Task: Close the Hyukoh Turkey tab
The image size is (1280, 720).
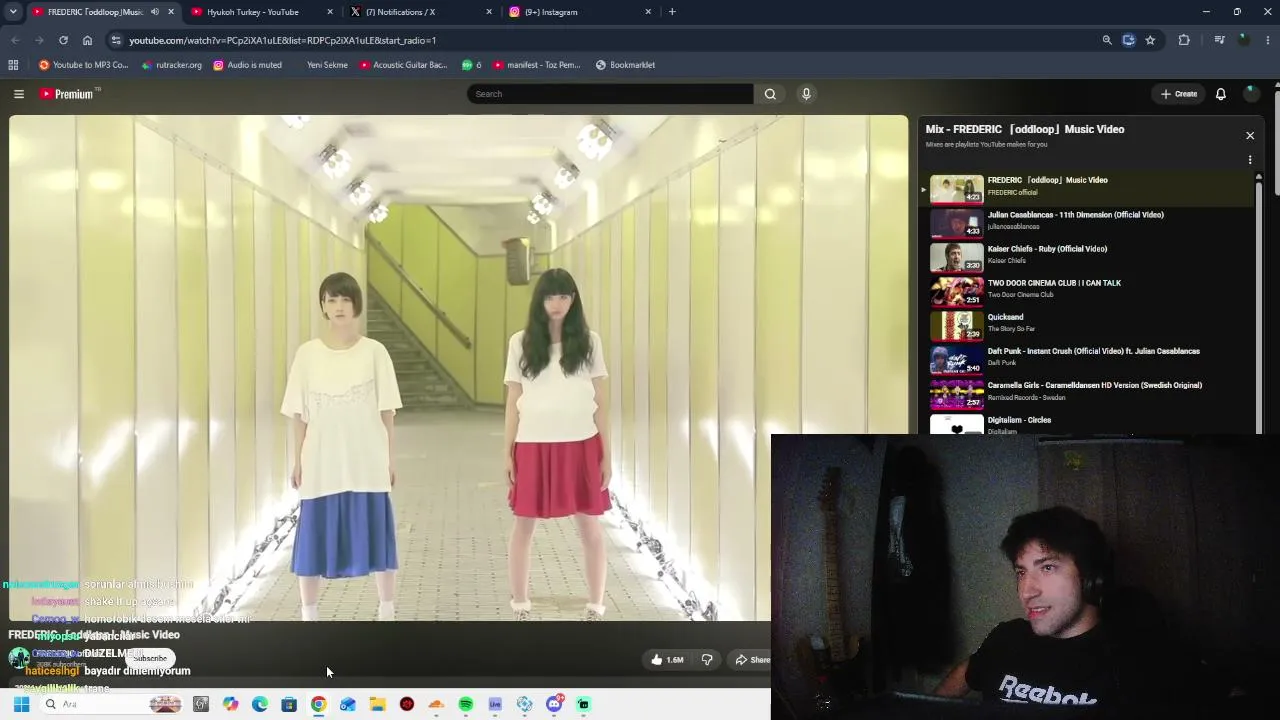Action: point(330,12)
